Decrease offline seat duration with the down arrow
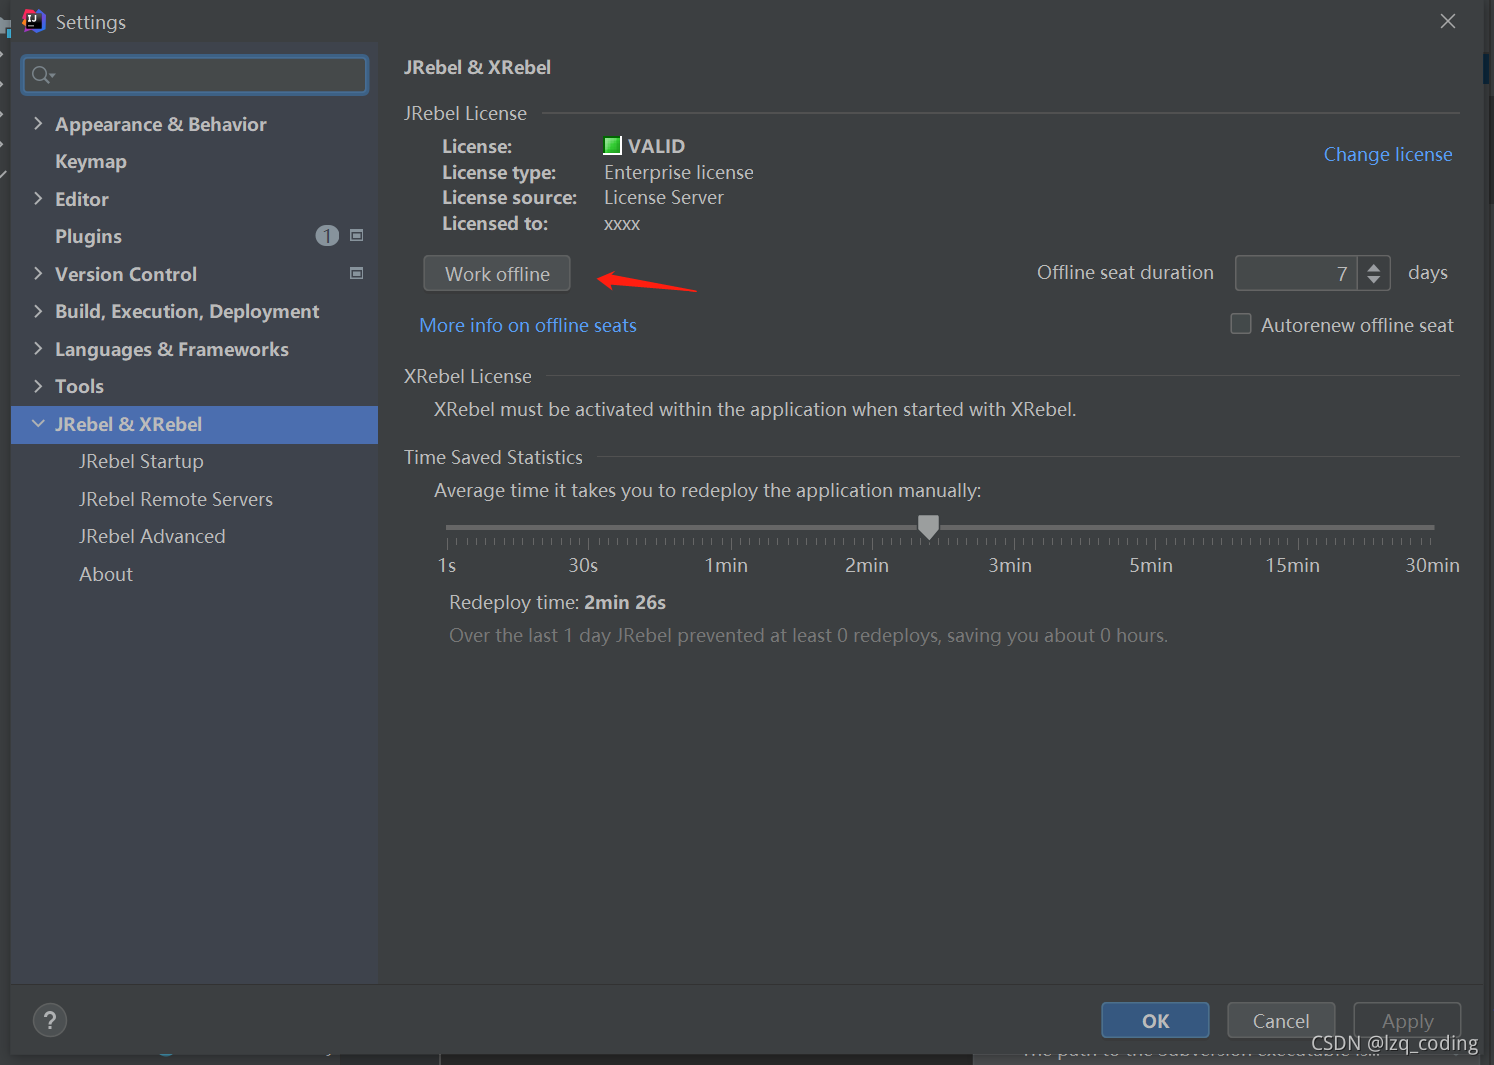Viewport: 1494px width, 1065px height. pyautogui.click(x=1374, y=280)
